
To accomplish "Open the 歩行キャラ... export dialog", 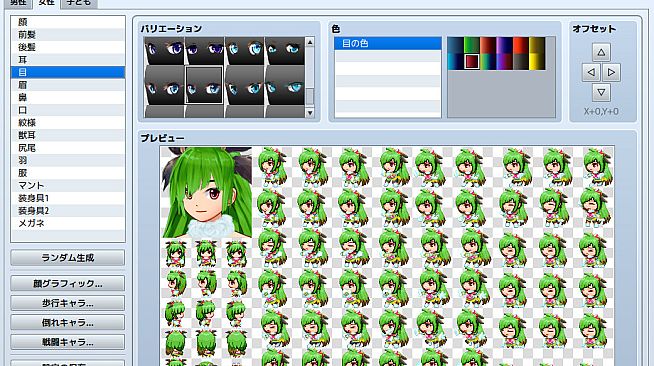I will [68, 303].
